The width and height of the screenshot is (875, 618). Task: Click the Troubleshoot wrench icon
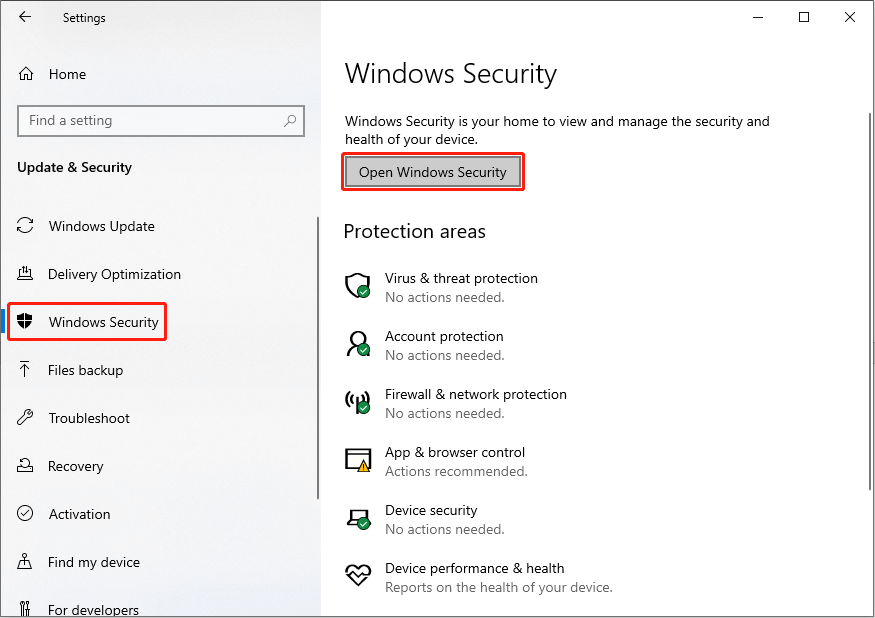tap(24, 418)
